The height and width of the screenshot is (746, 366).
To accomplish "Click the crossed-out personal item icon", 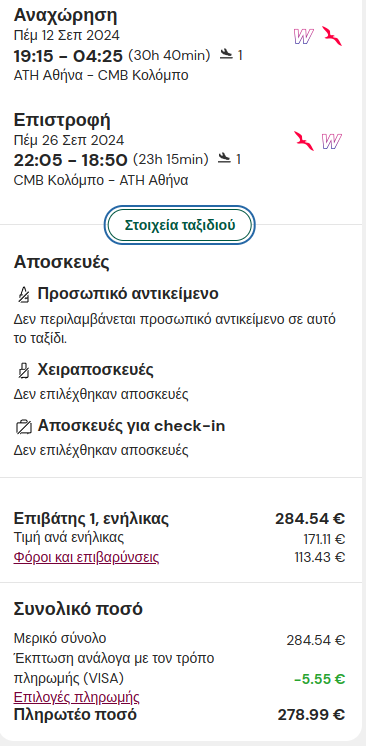I will point(22,294).
